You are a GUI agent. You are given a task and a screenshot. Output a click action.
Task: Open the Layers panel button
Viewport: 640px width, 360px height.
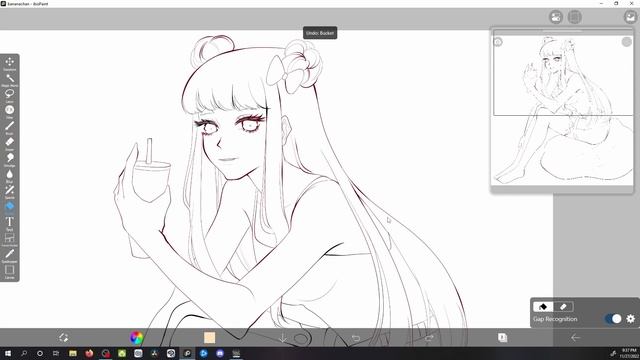click(502, 338)
